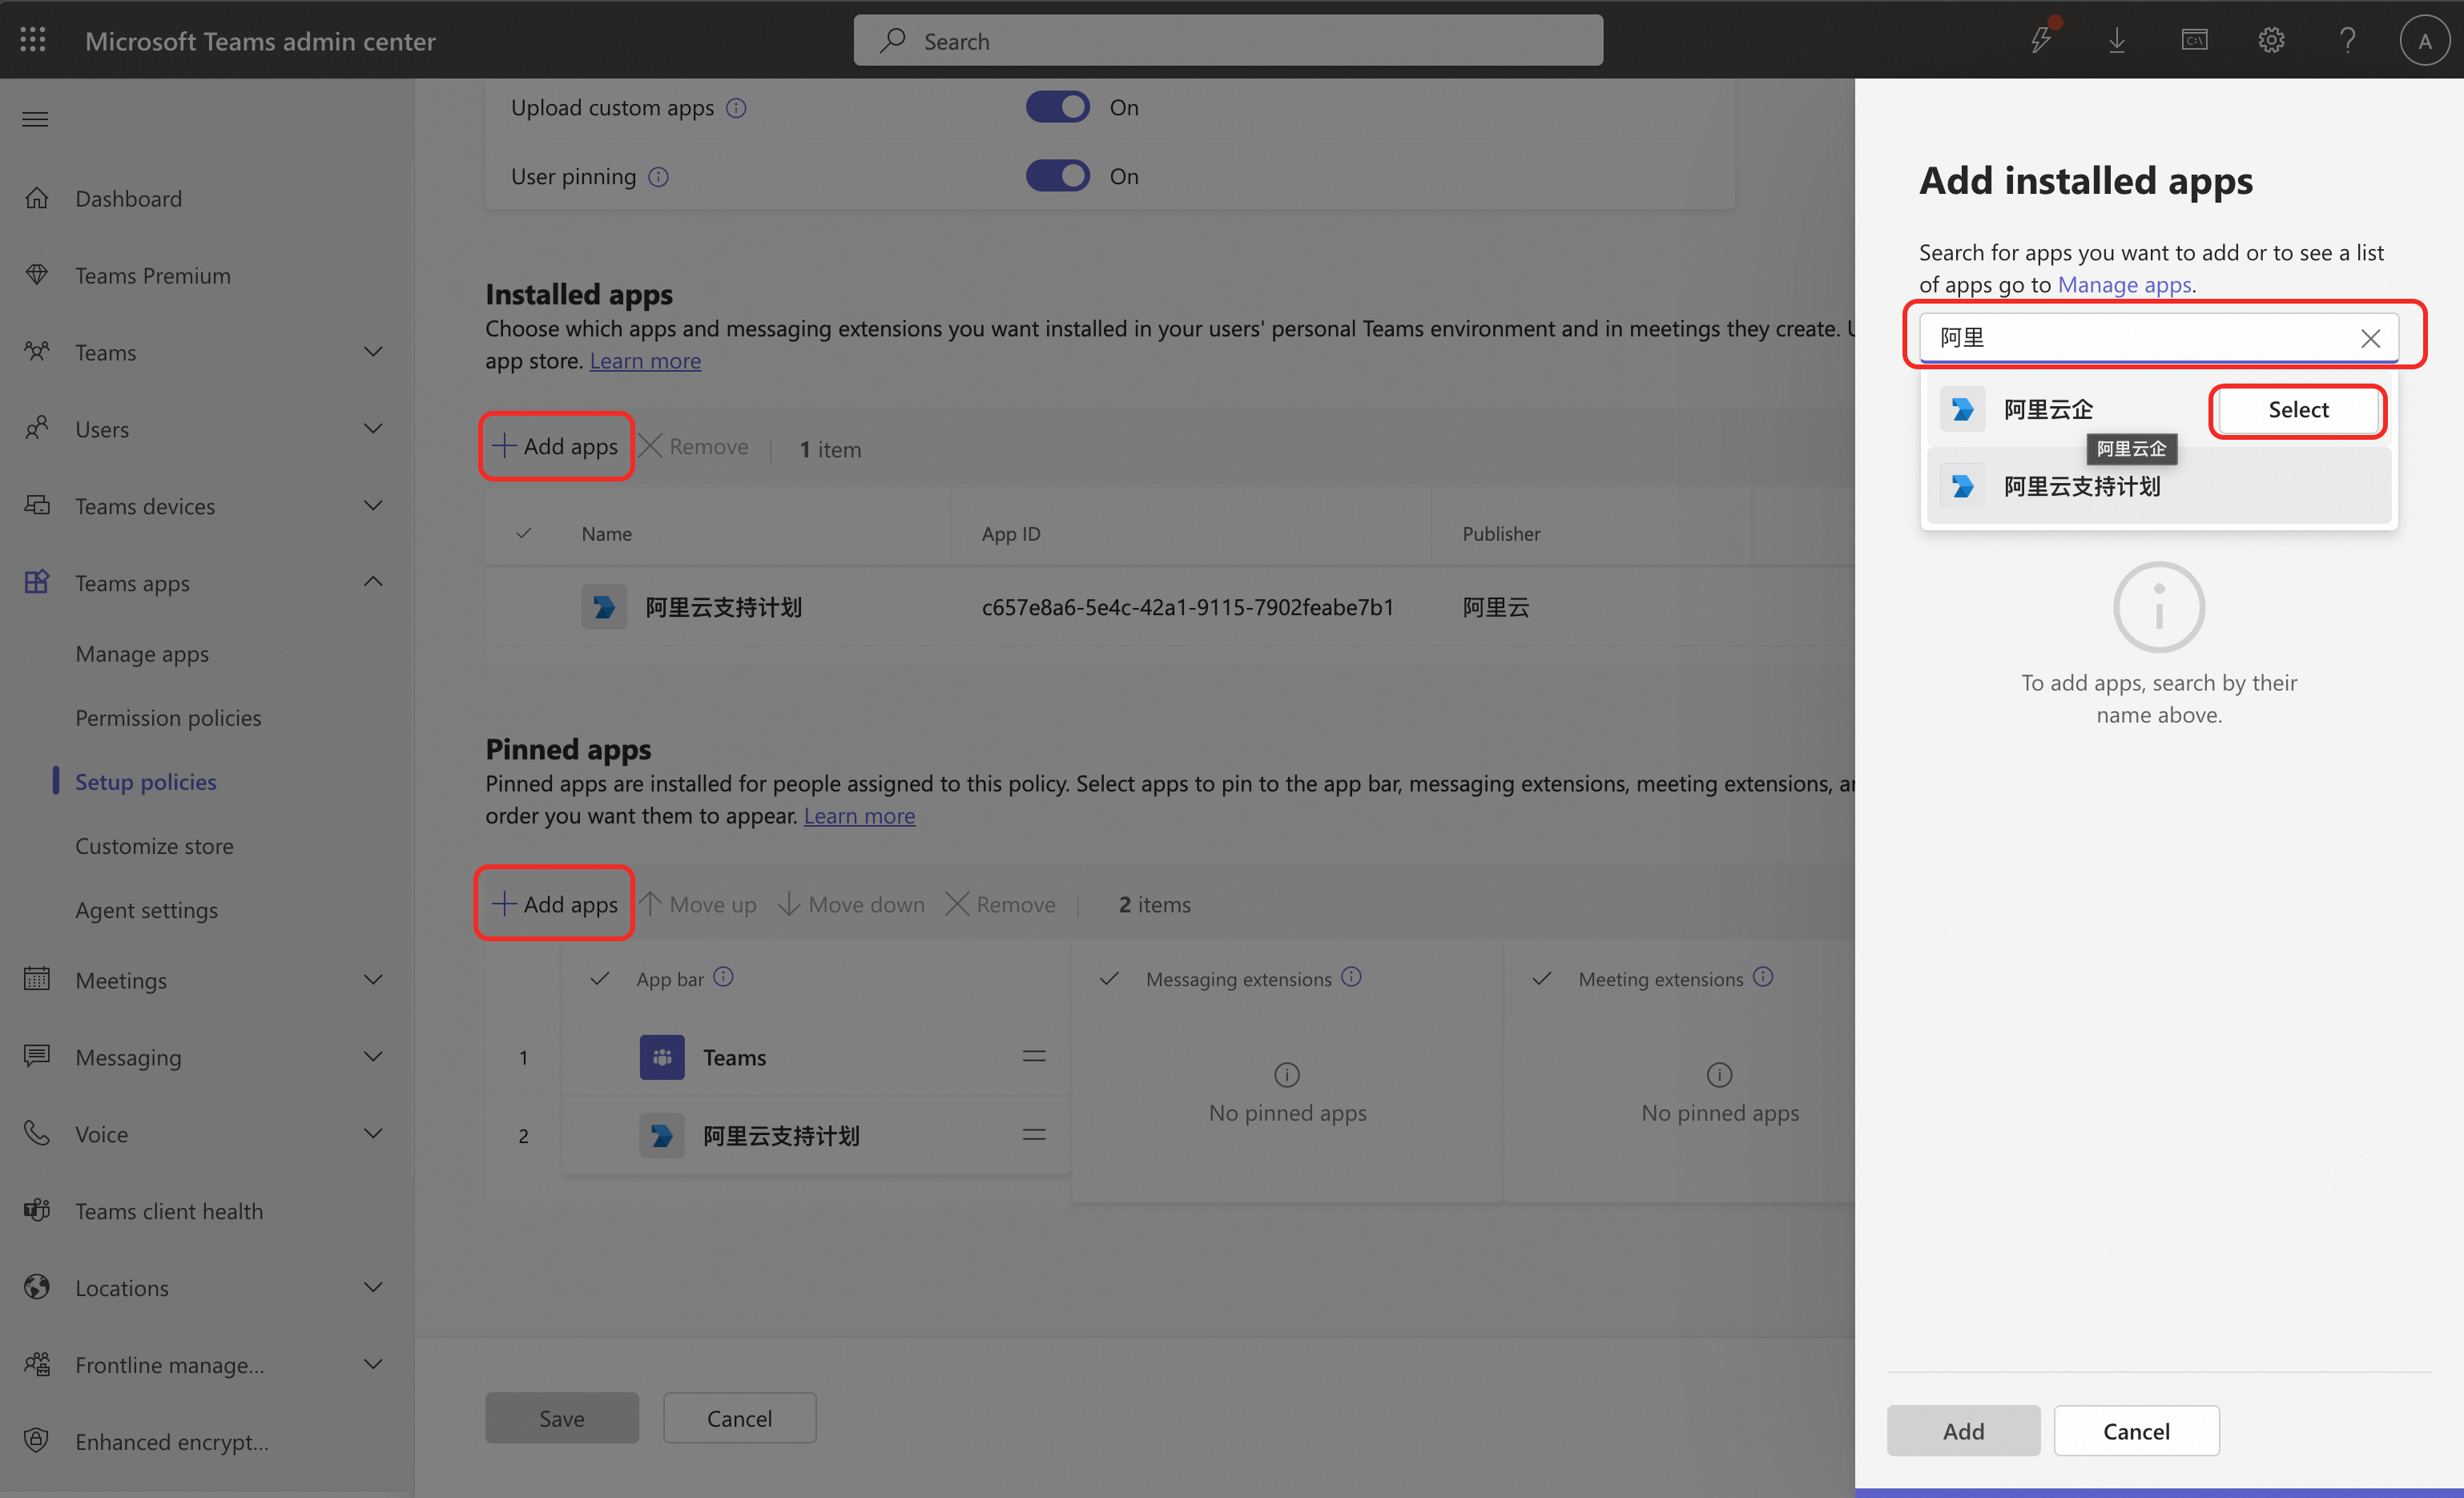
Task: Collapse the Teams apps nav section
Action: pos(373,582)
